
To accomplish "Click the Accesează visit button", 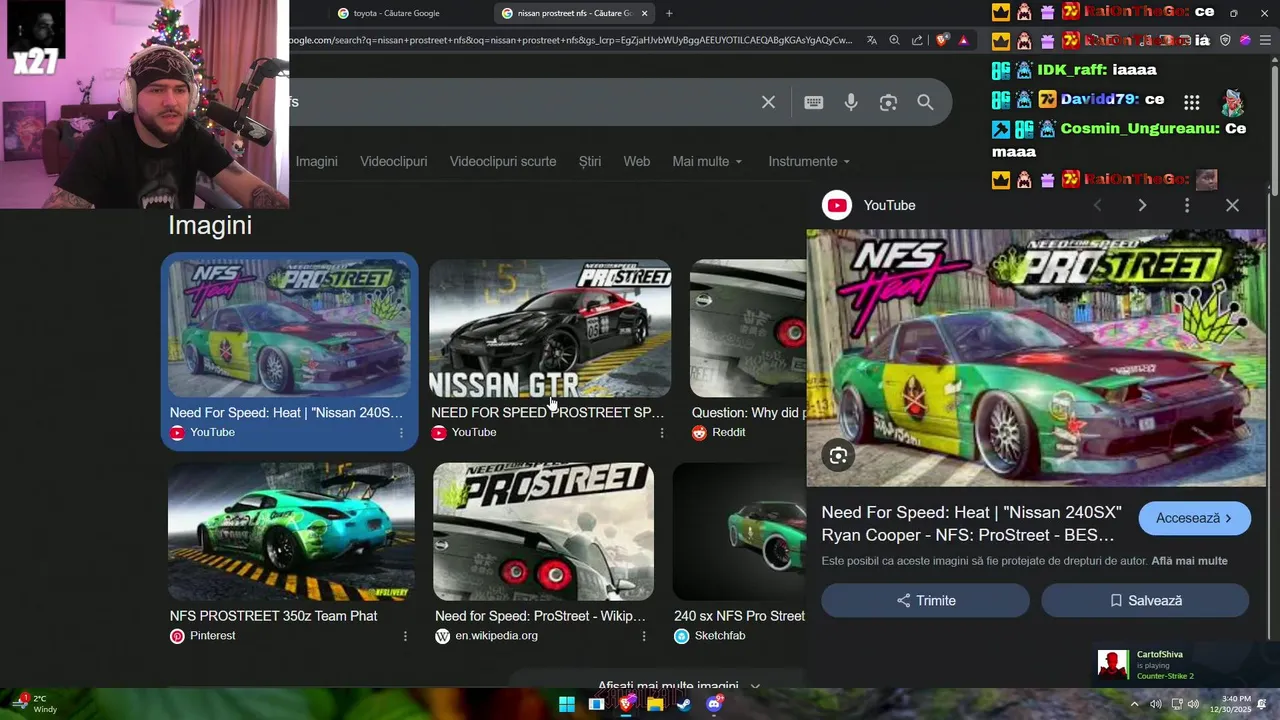I will (1194, 518).
